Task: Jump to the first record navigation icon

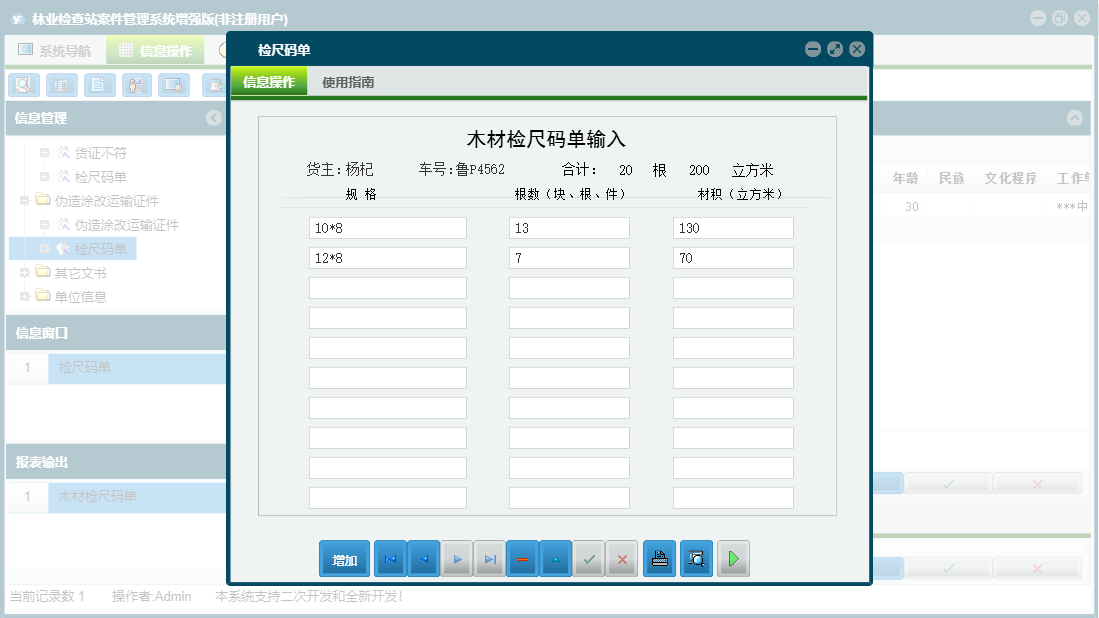Action: [390, 559]
